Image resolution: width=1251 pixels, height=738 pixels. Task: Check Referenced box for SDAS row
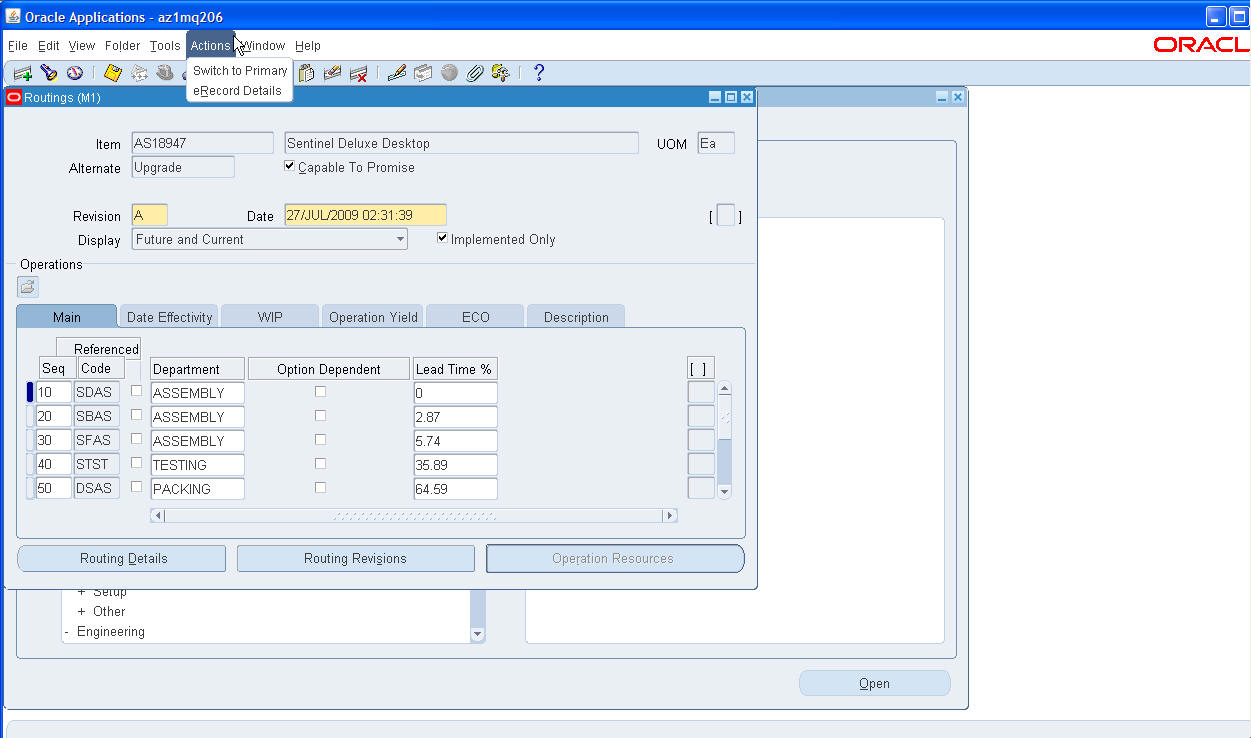[x=137, y=391]
